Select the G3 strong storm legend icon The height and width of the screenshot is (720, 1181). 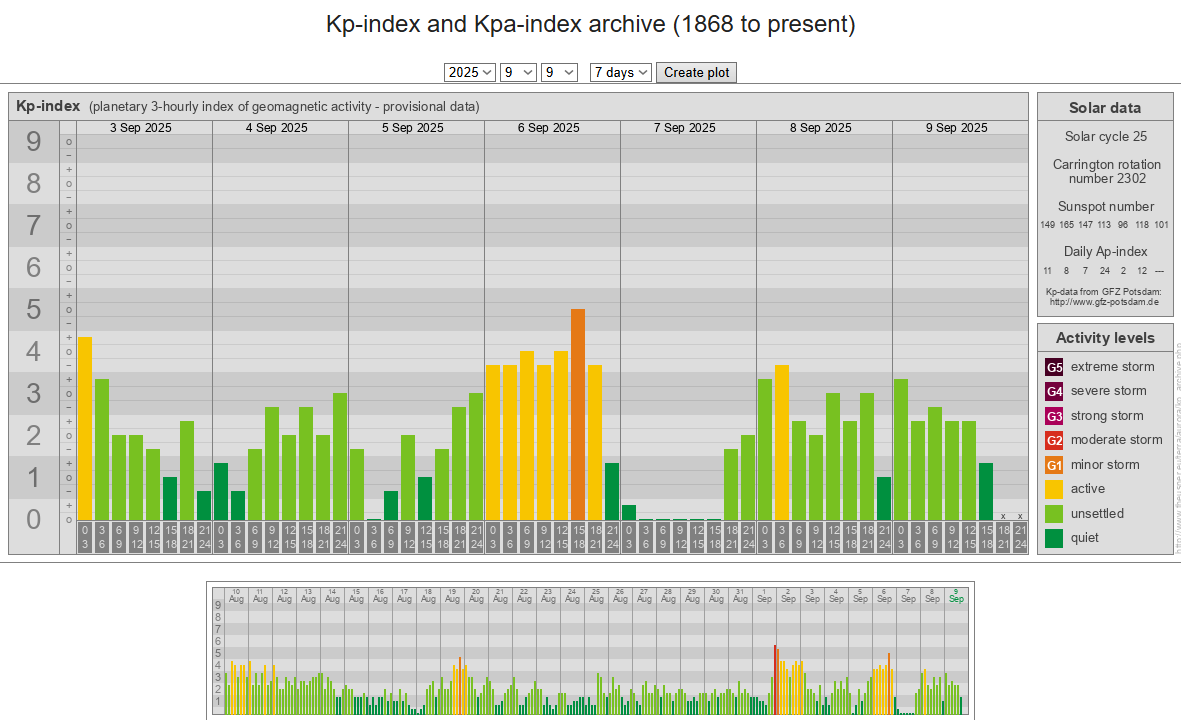tap(1054, 416)
